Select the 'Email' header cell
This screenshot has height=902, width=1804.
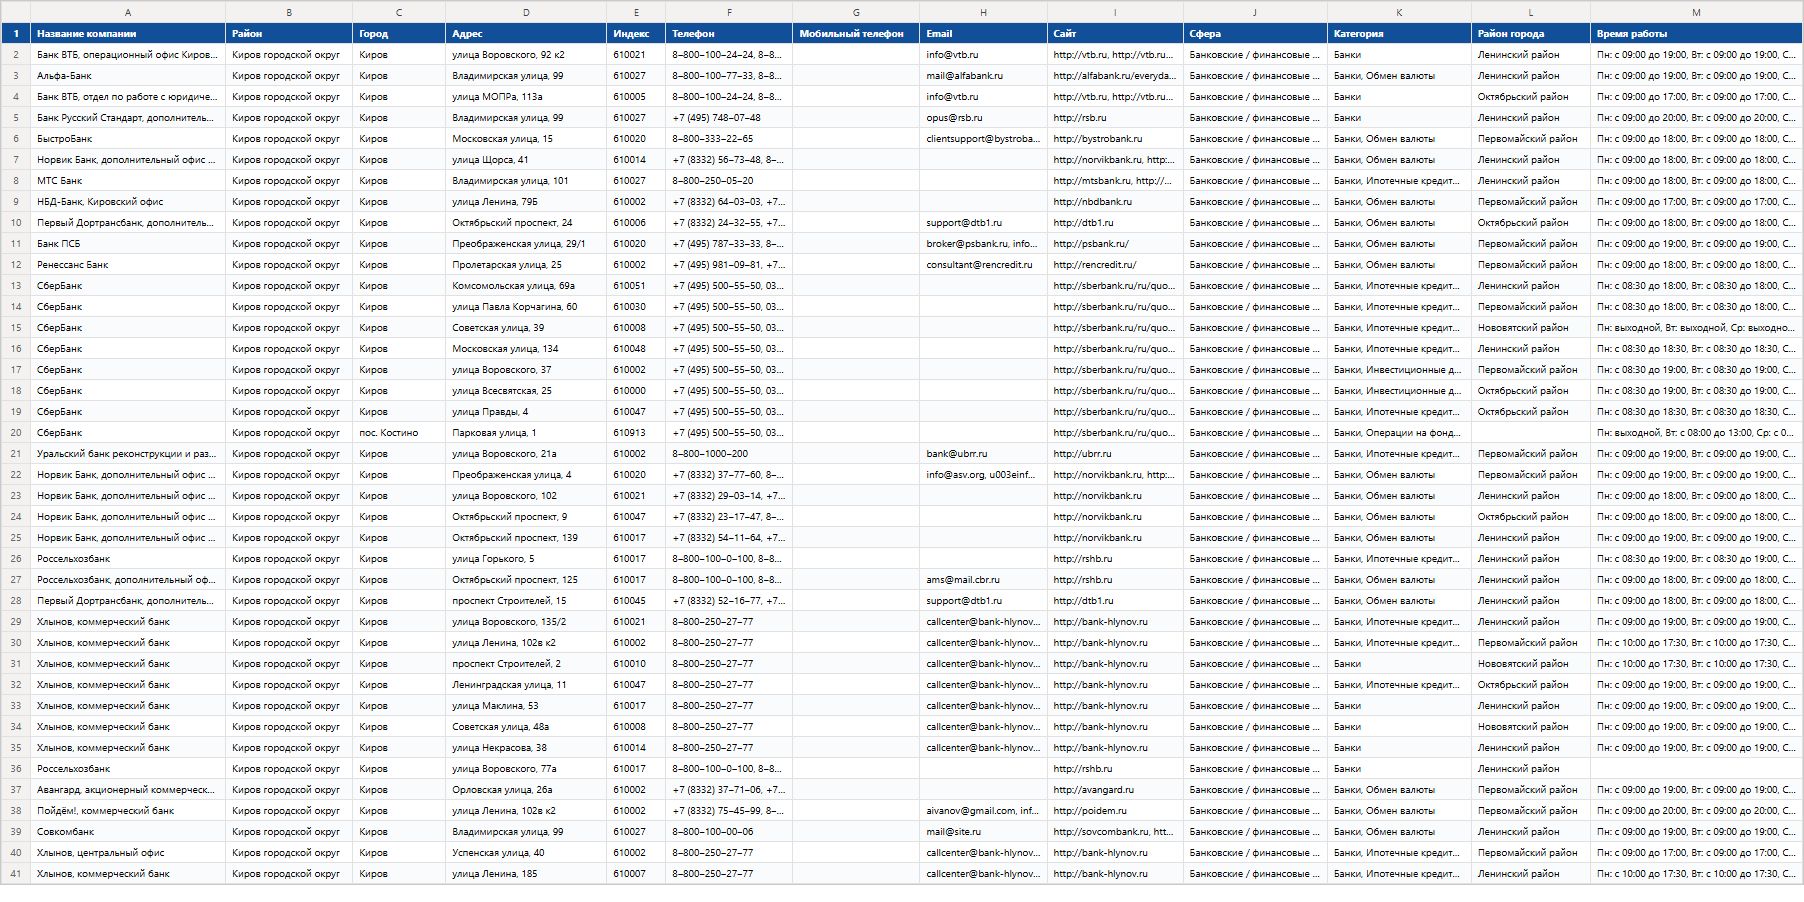(983, 33)
